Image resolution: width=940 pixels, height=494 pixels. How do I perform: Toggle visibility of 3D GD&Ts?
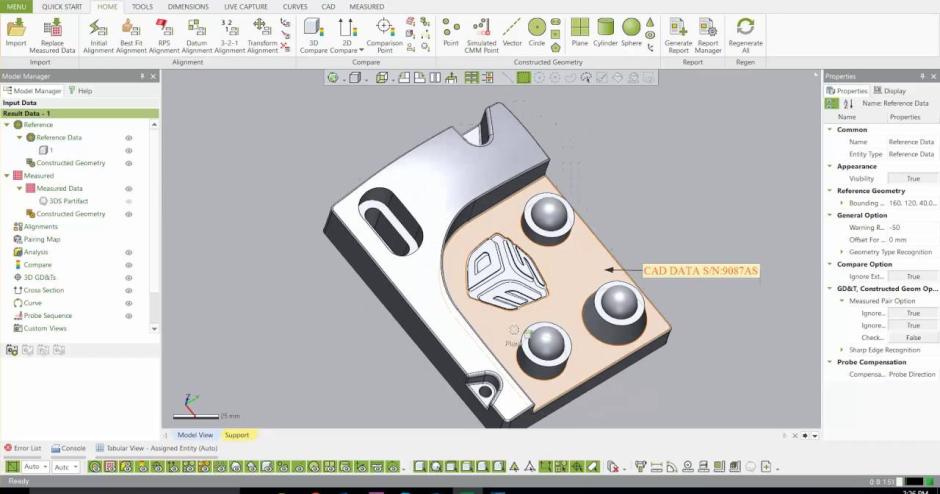(128, 278)
